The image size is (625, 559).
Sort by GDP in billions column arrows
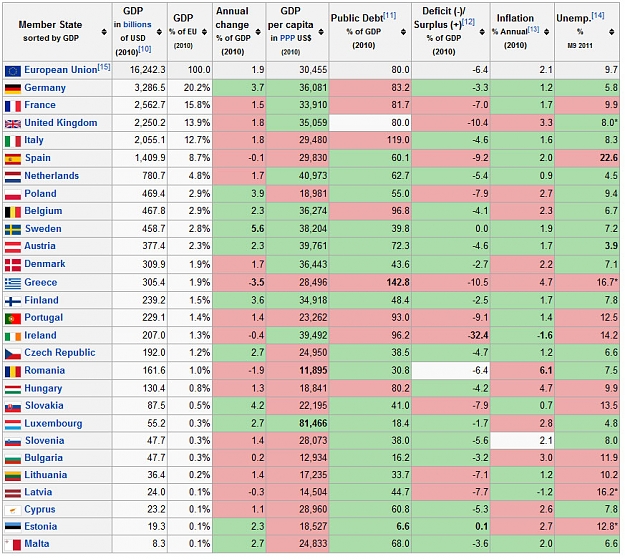159,32
